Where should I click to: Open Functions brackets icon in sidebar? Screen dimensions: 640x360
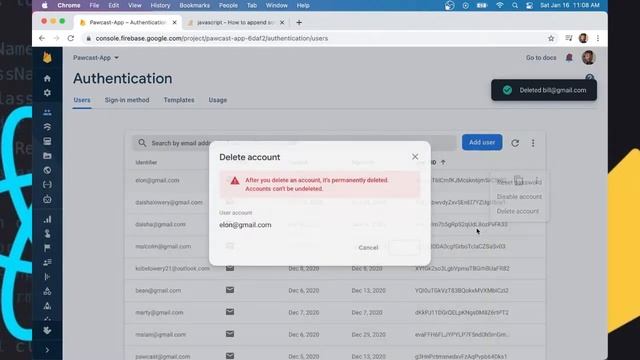(47, 184)
